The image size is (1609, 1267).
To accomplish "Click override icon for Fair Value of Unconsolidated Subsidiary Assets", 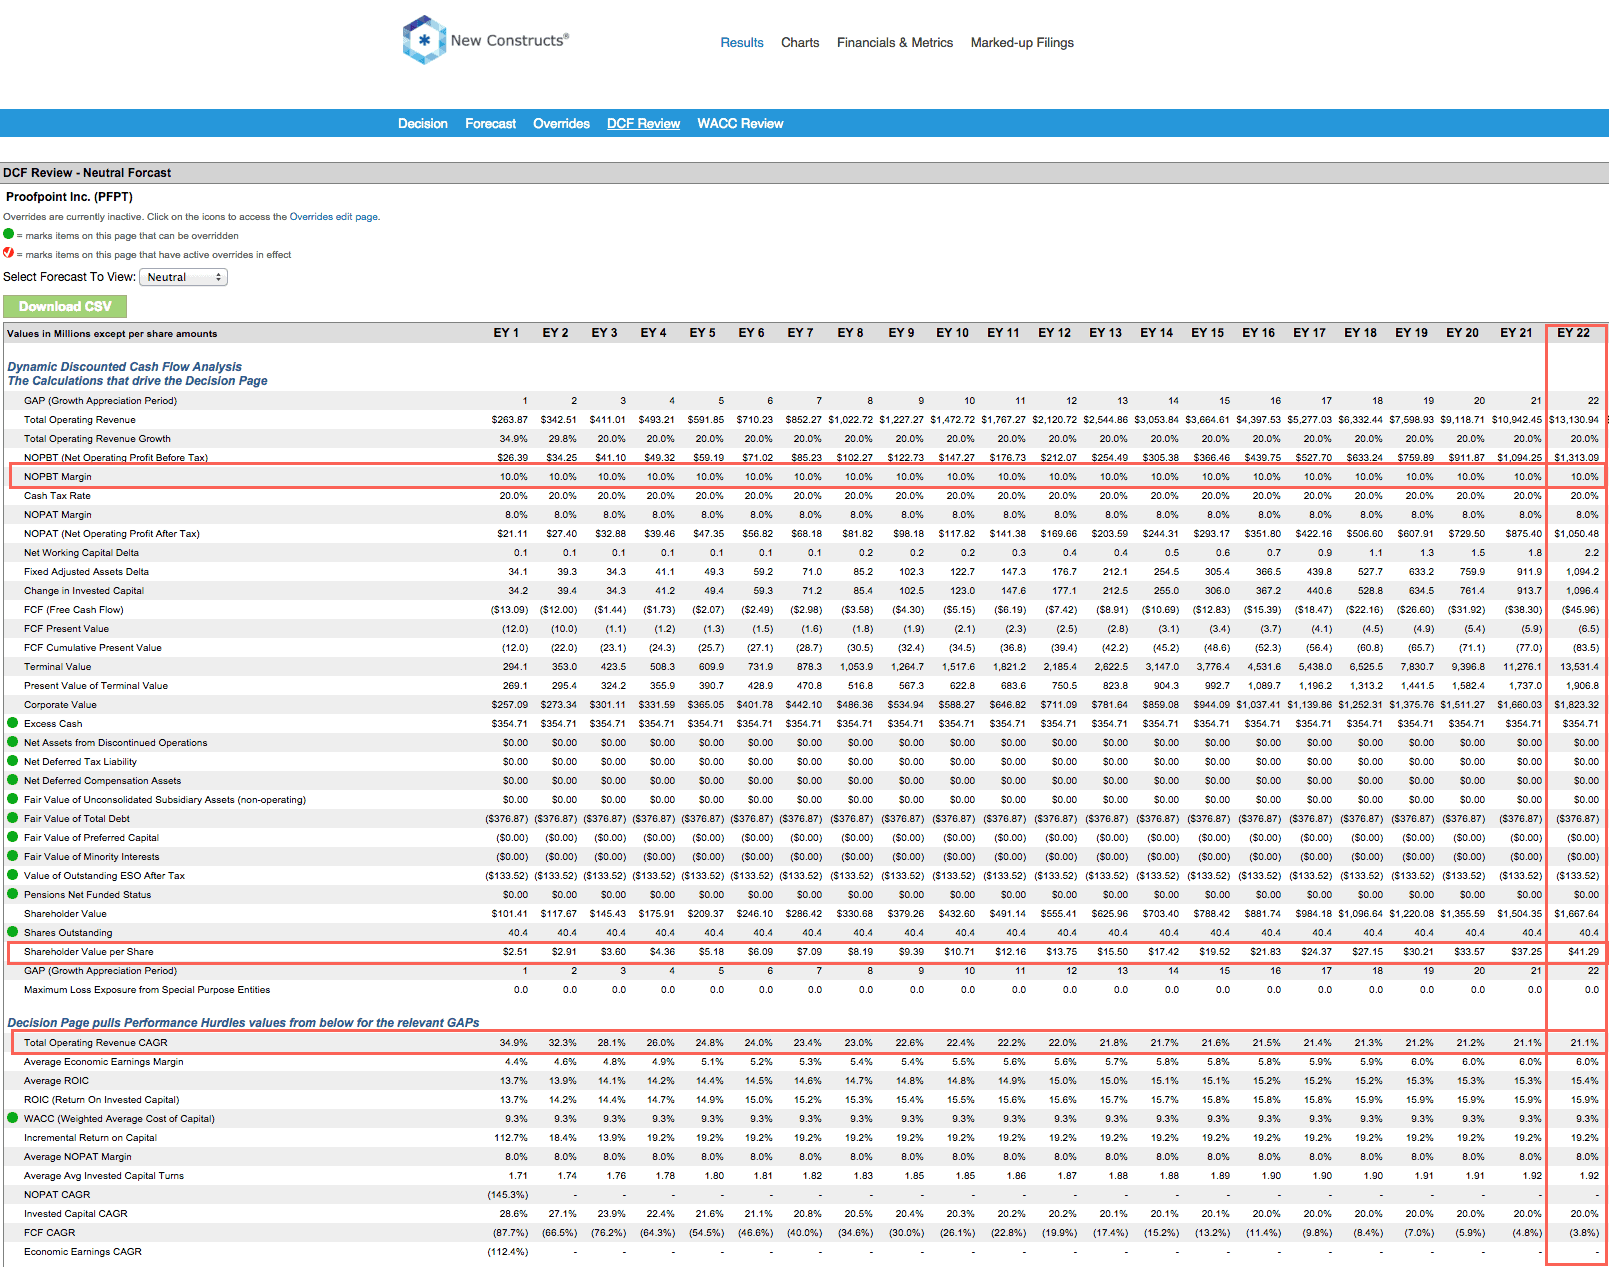I will 13,798.
